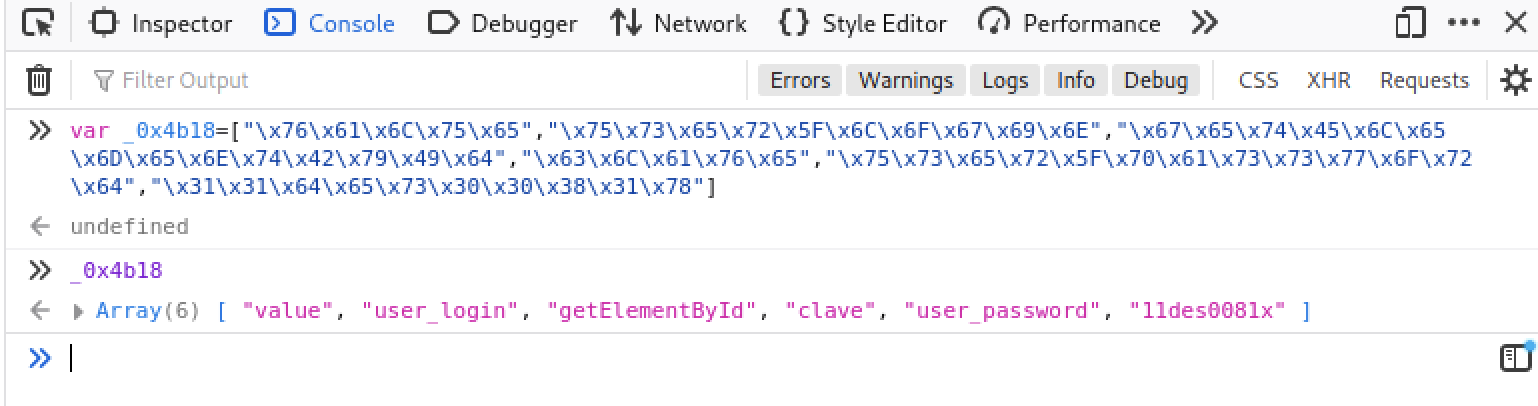Switch to the Debugger tab
1538x406 pixels.
(502, 23)
